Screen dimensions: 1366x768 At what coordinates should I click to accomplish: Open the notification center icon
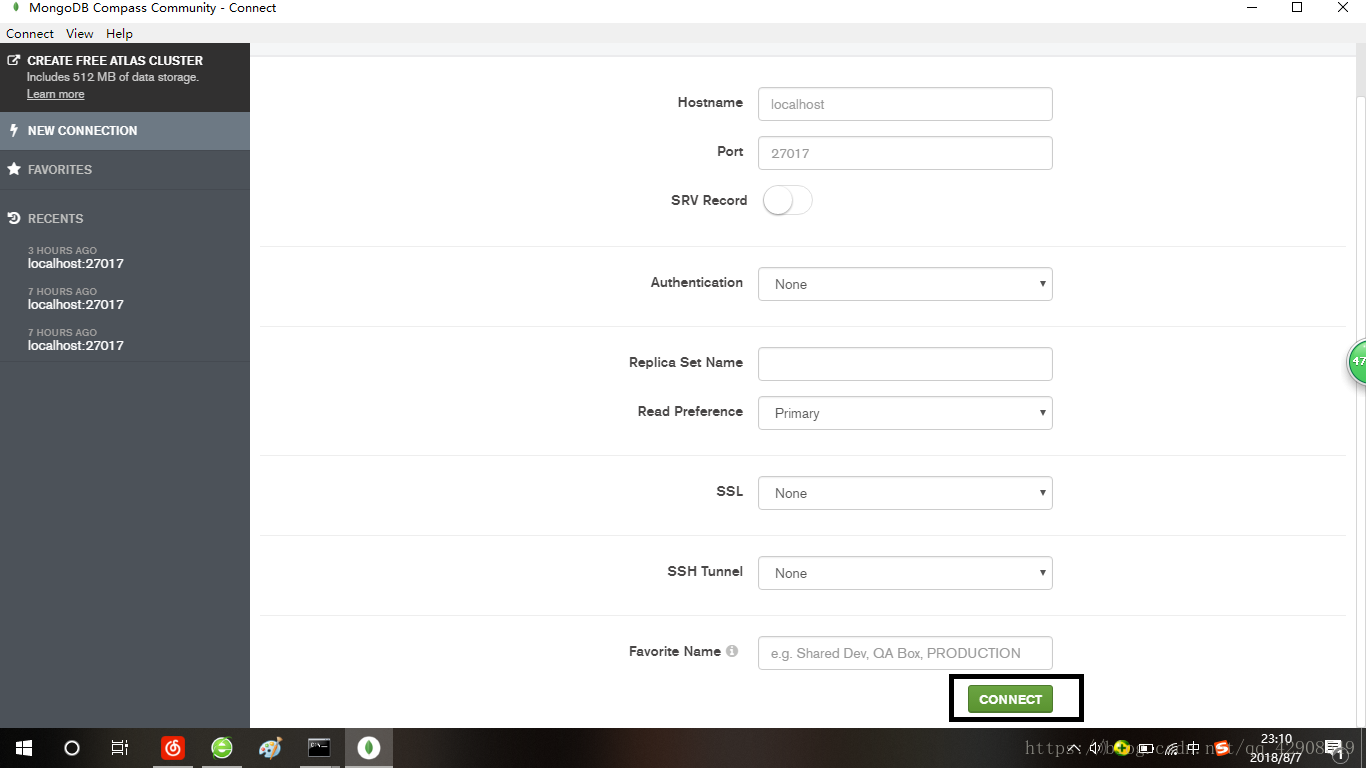click(x=1334, y=749)
